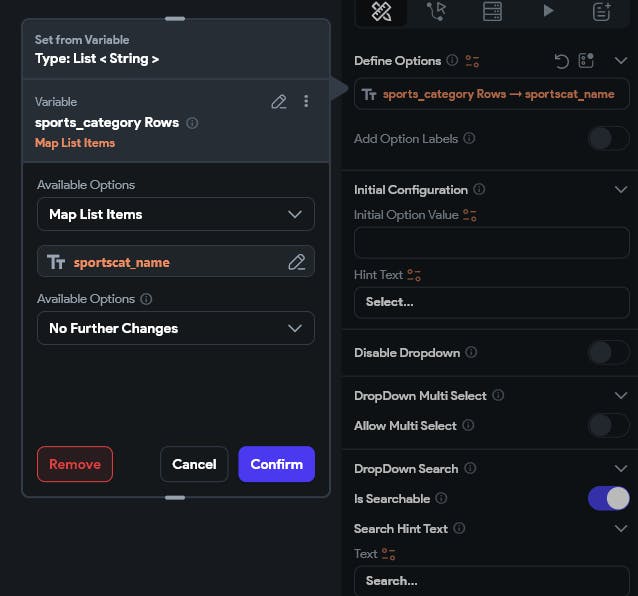Screen dimensions: 638x596
Task: Collapse the Define Options section chevron
Action: coord(621,61)
